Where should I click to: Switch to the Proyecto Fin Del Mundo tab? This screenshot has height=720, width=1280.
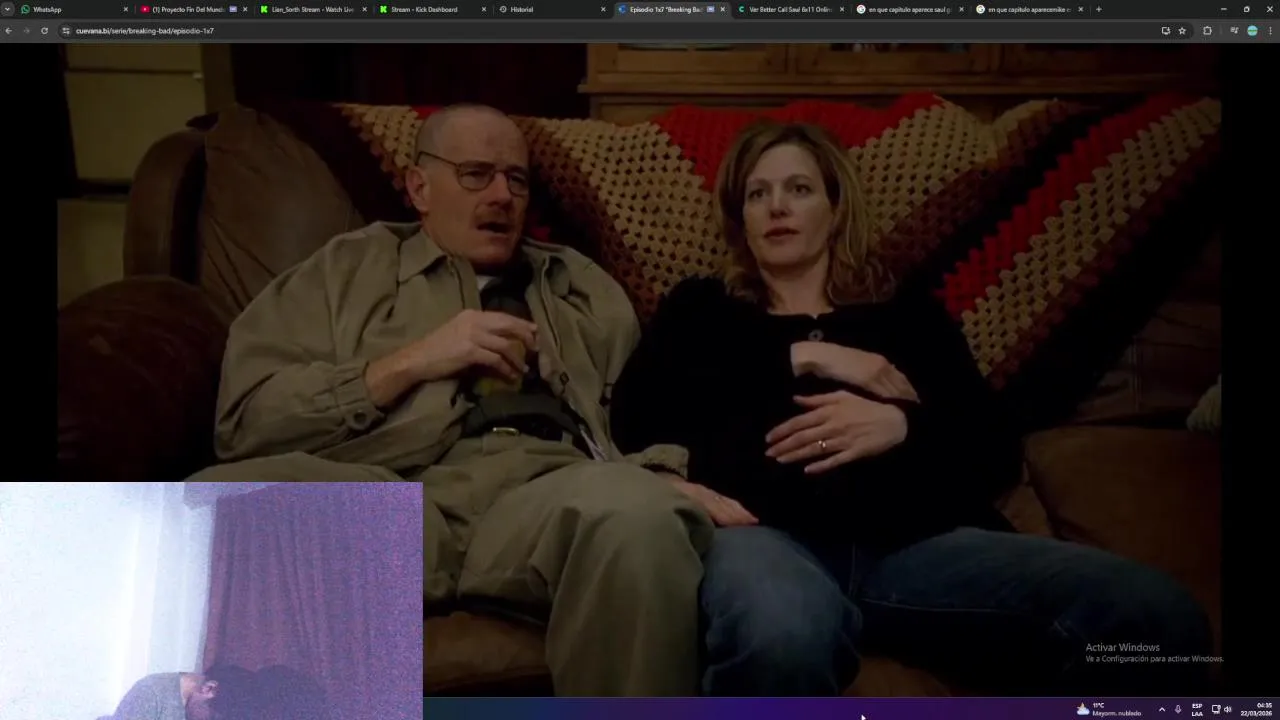click(193, 9)
